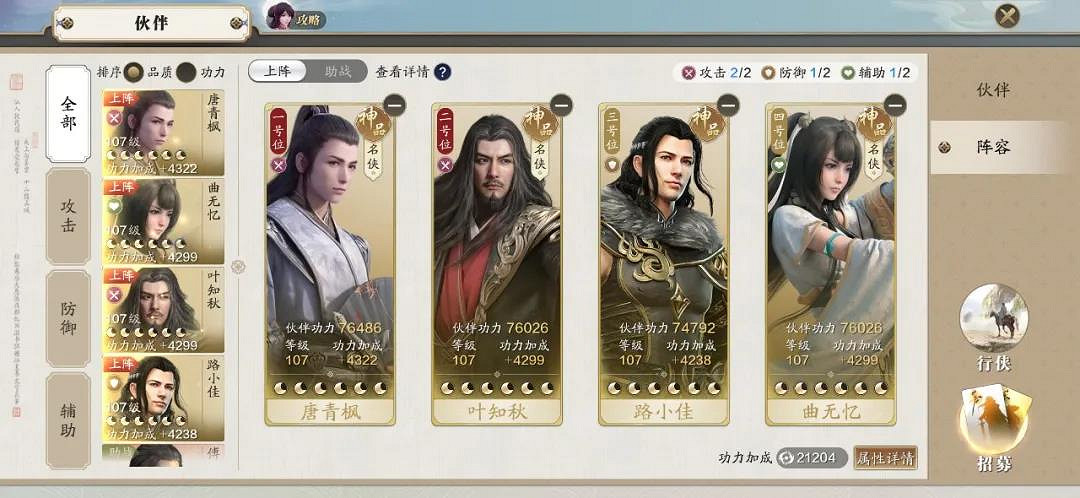
Task: Open the 行侠 horse rider icon
Action: click(x=993, y=318)
